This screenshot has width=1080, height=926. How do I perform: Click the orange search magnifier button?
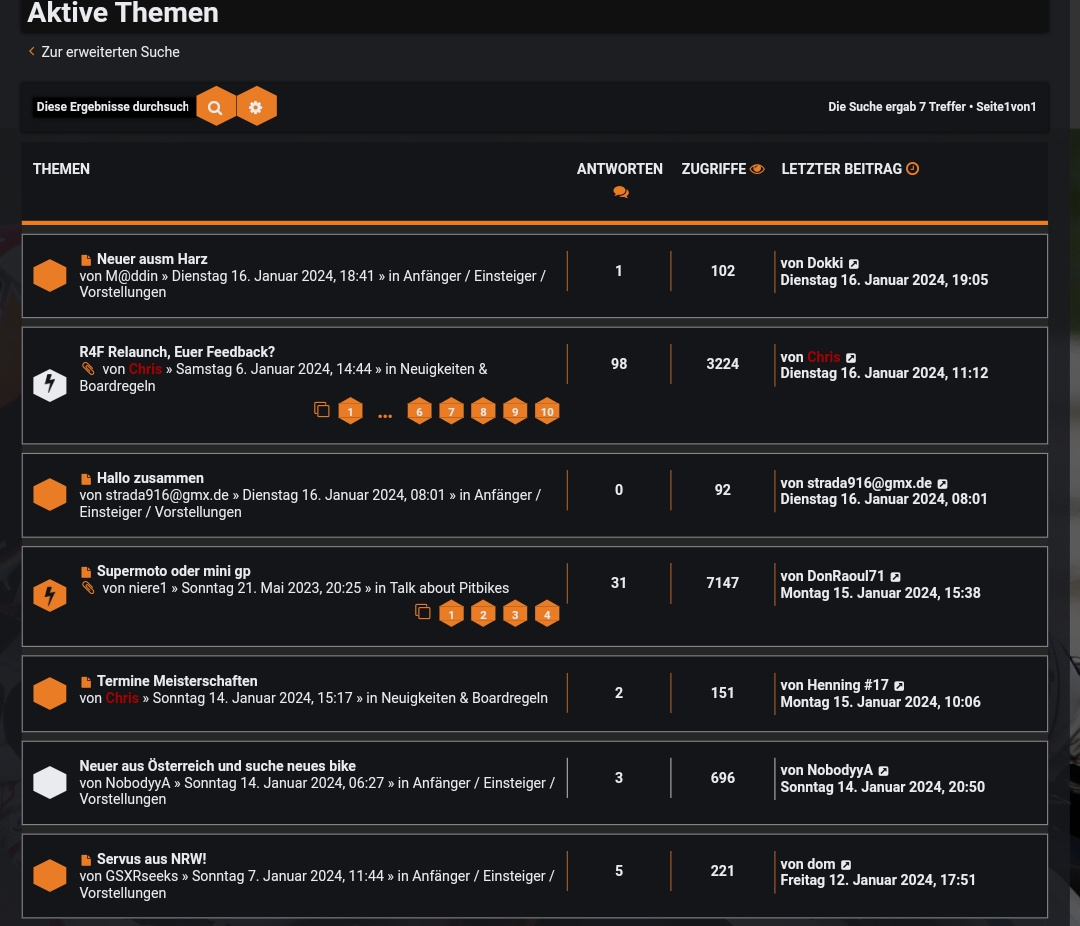pyautogui.click(x=215, y=107)
